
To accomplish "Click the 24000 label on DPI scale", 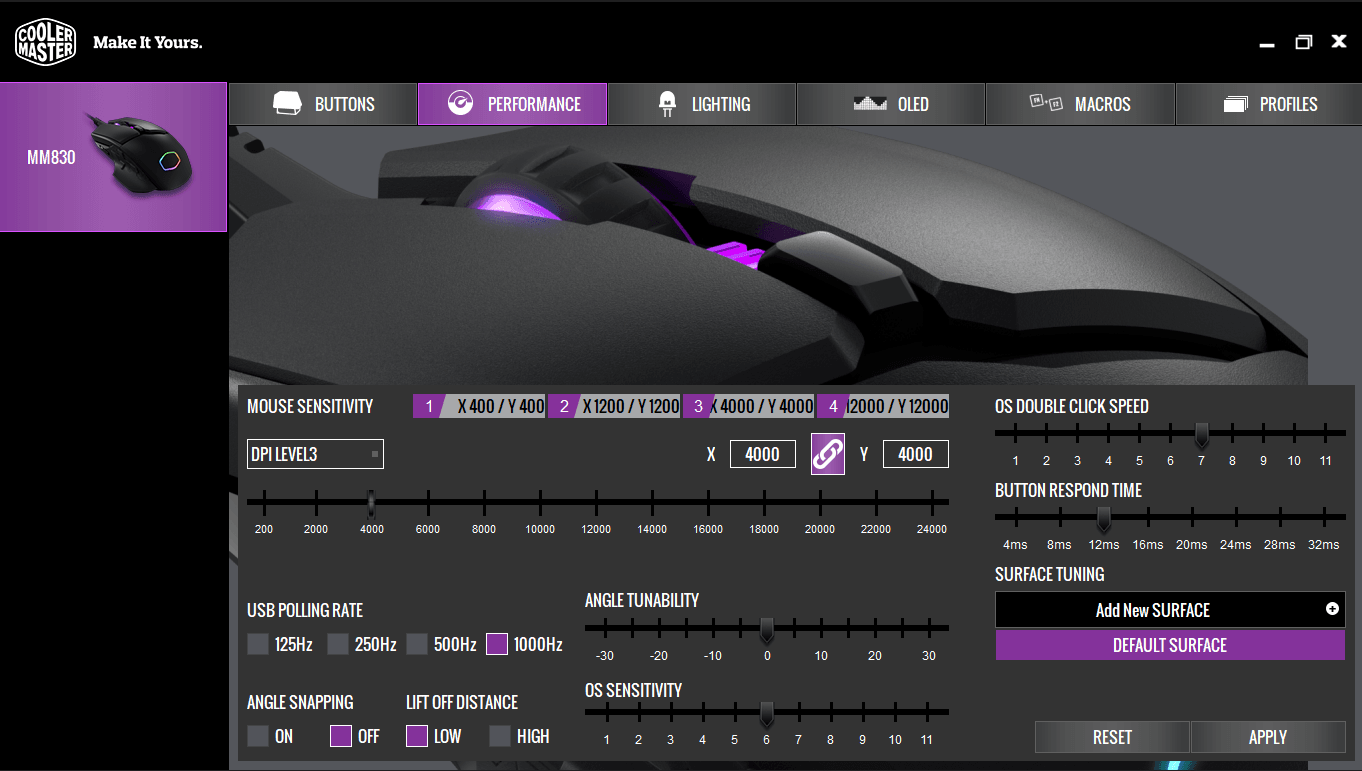I will click(x=931, y=529).
